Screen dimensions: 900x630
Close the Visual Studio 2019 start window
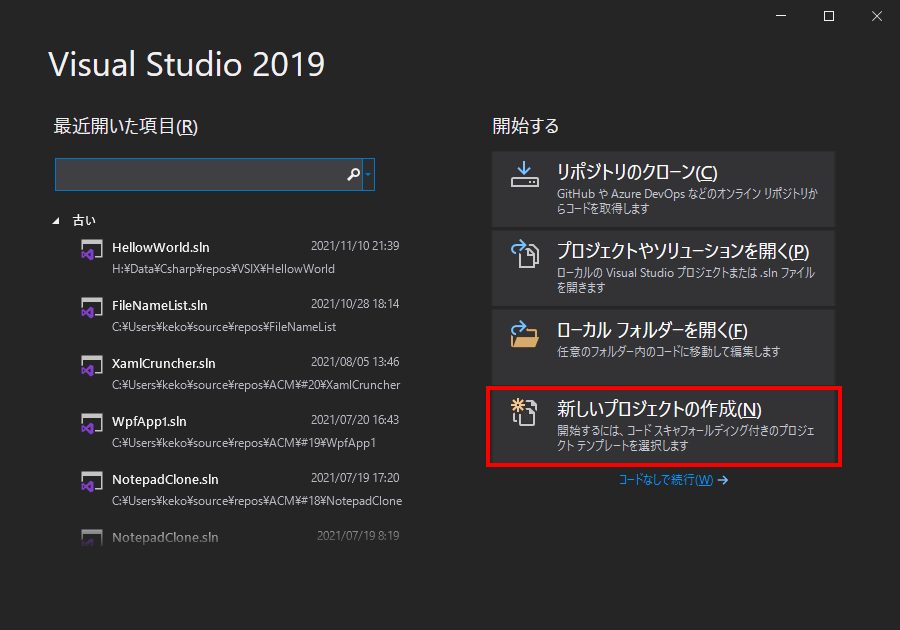point(876,16)
